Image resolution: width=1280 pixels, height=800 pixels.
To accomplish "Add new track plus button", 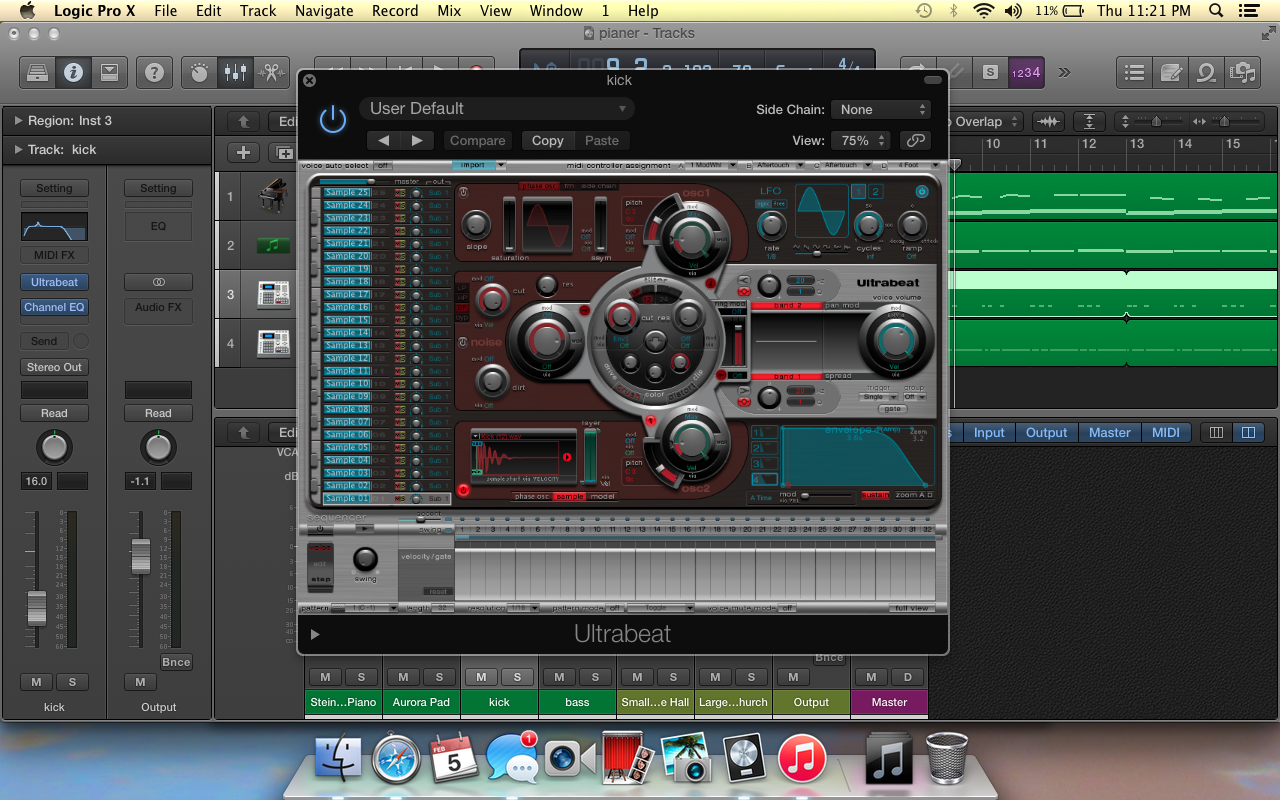I will point(243,153).
